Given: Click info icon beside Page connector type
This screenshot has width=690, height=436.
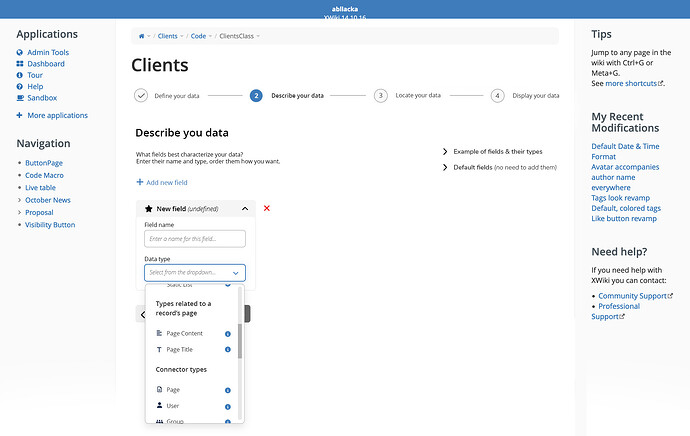Looking at the screenshot, I should 228,390.
